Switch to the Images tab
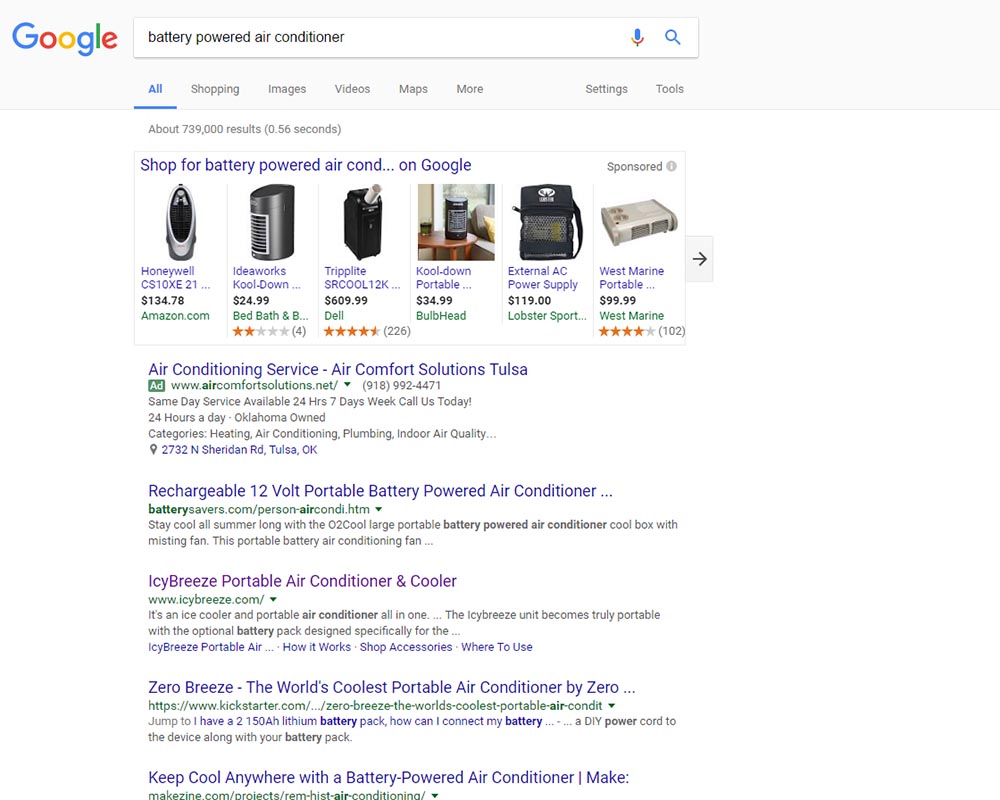 pos(287,89)
